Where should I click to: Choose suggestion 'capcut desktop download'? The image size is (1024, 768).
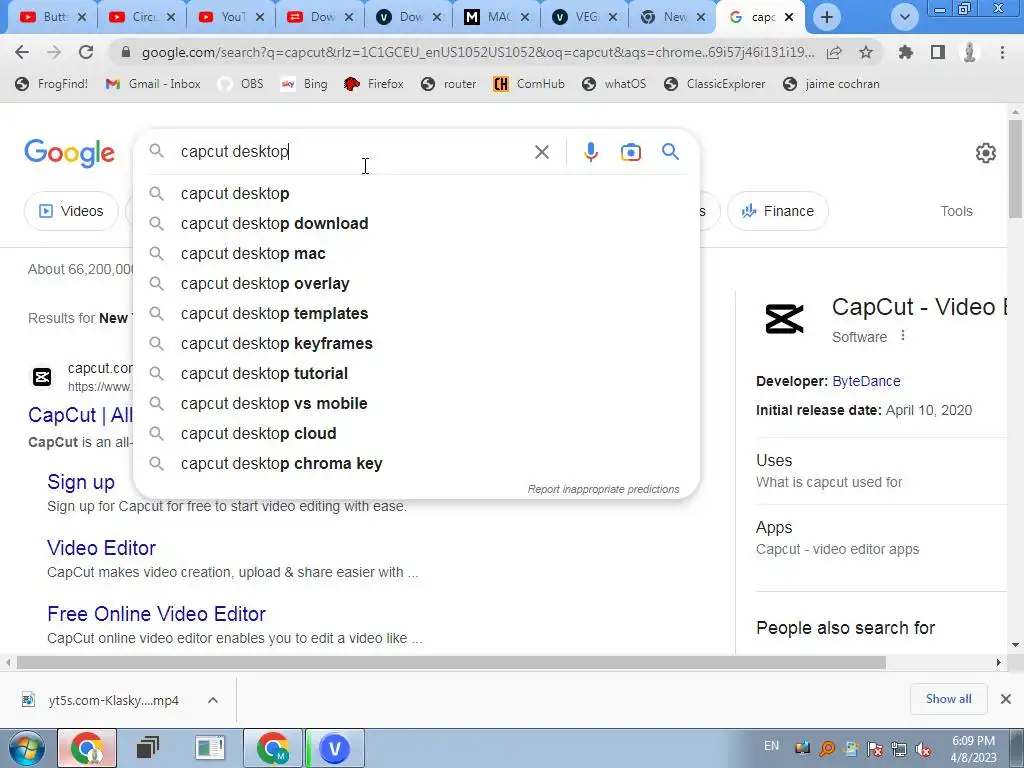click(416, 223)
